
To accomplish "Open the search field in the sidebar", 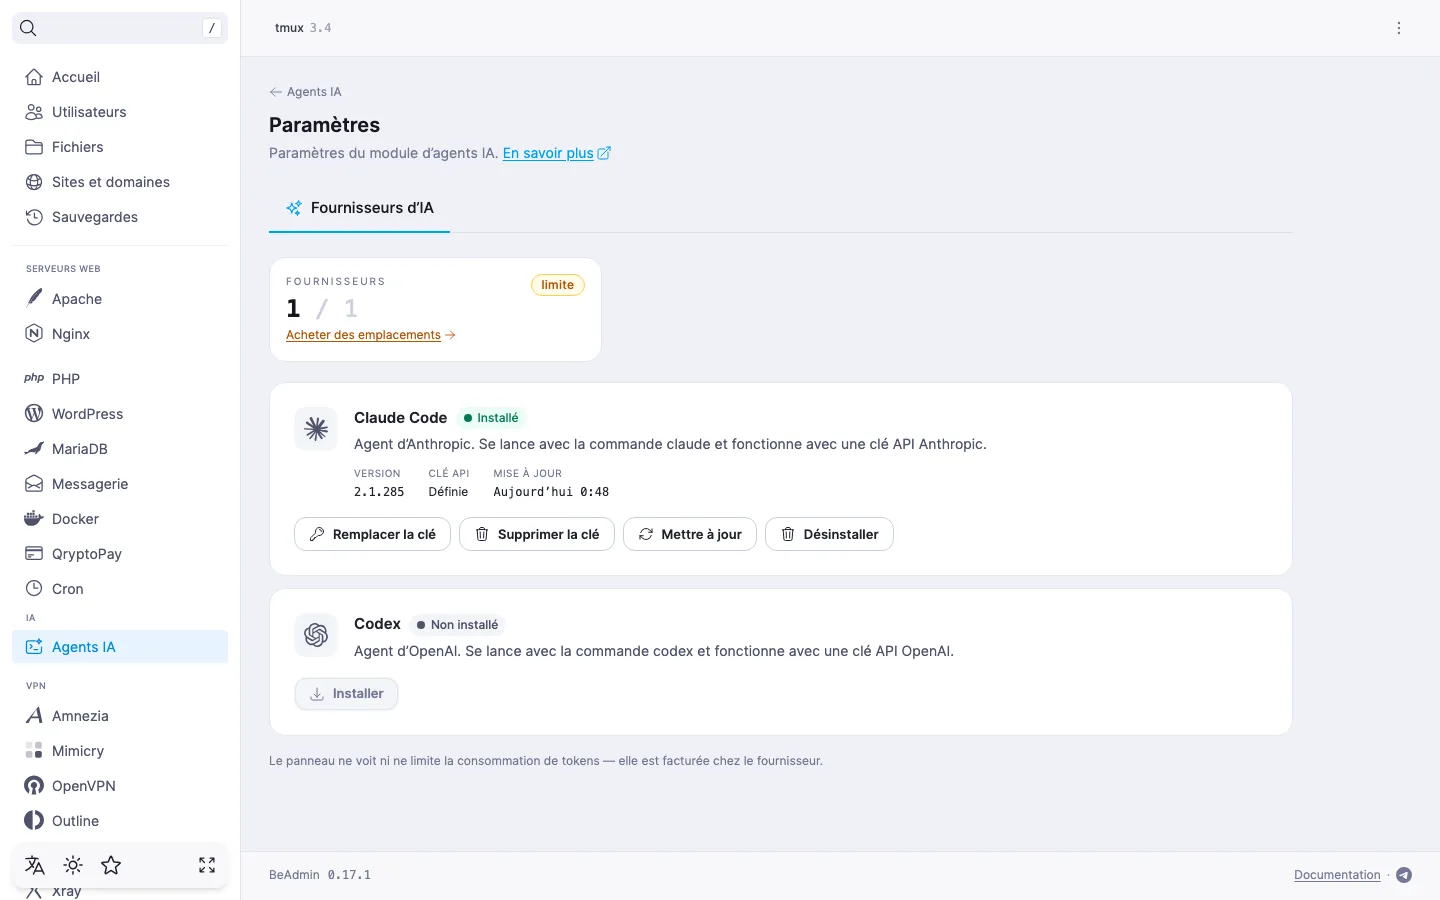I will point(120,28).
